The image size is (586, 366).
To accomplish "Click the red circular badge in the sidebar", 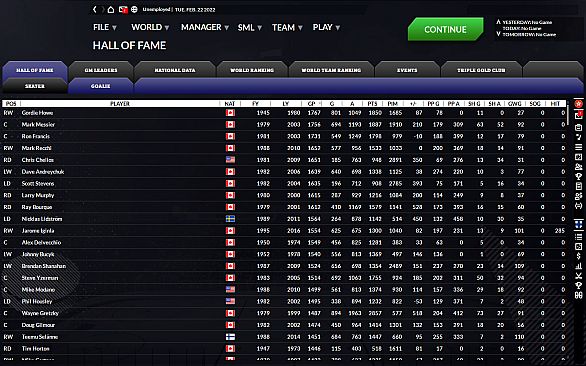I will coord(579,104).
